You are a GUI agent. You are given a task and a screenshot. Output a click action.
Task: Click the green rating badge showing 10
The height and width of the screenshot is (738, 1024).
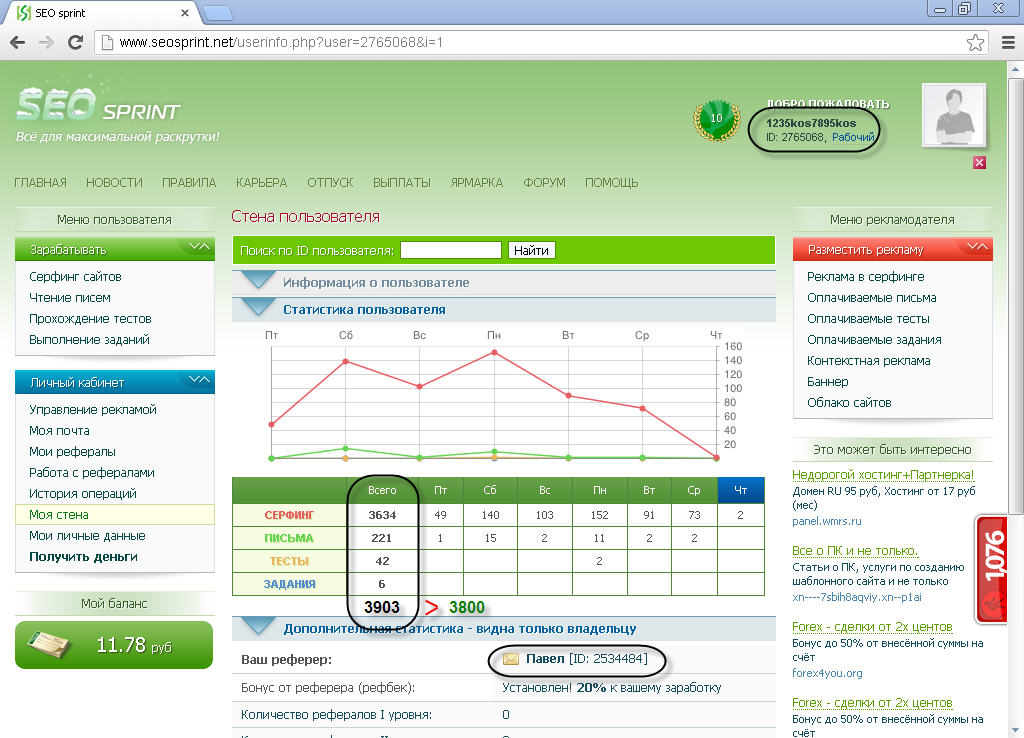[x=716, y=119]
